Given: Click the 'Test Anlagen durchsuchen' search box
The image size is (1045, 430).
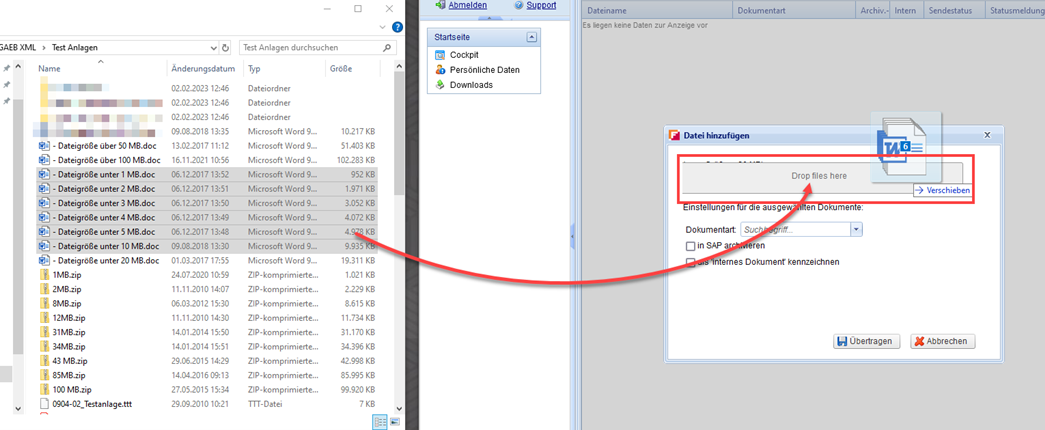Looking at the screenshot, I should point(300,47).
